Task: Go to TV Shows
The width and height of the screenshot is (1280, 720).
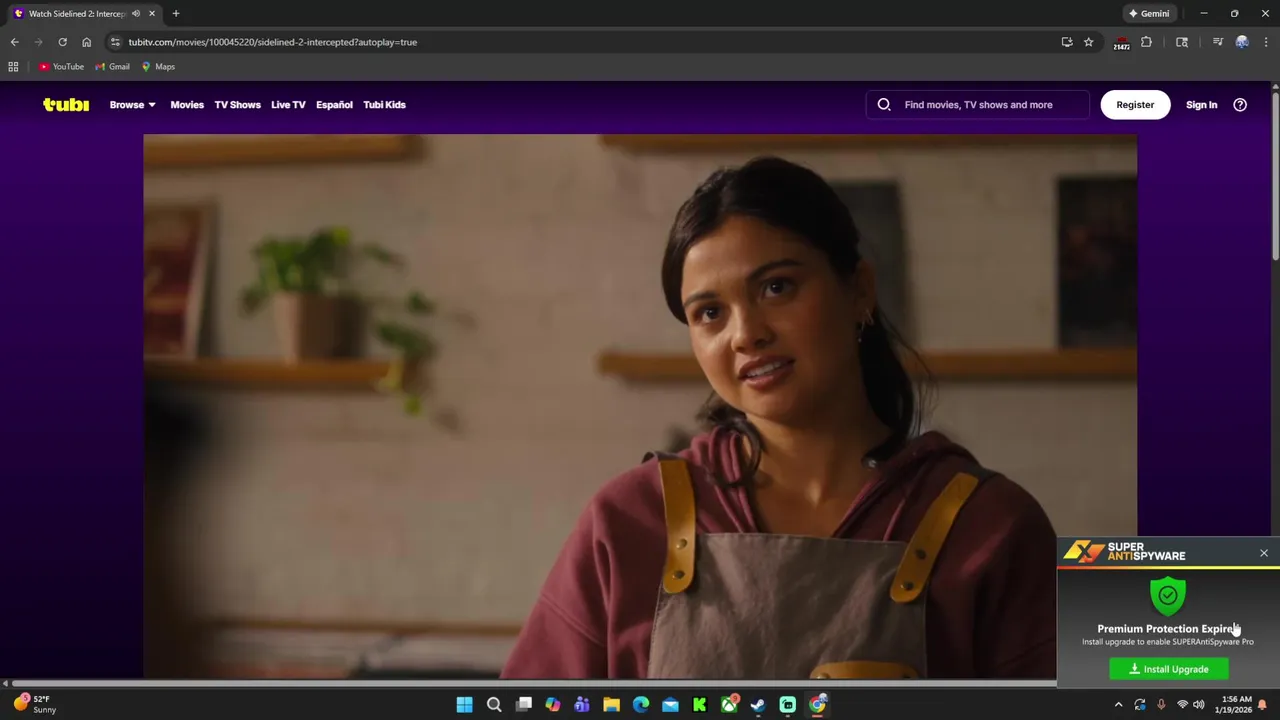Action: [x=237, y=105]
